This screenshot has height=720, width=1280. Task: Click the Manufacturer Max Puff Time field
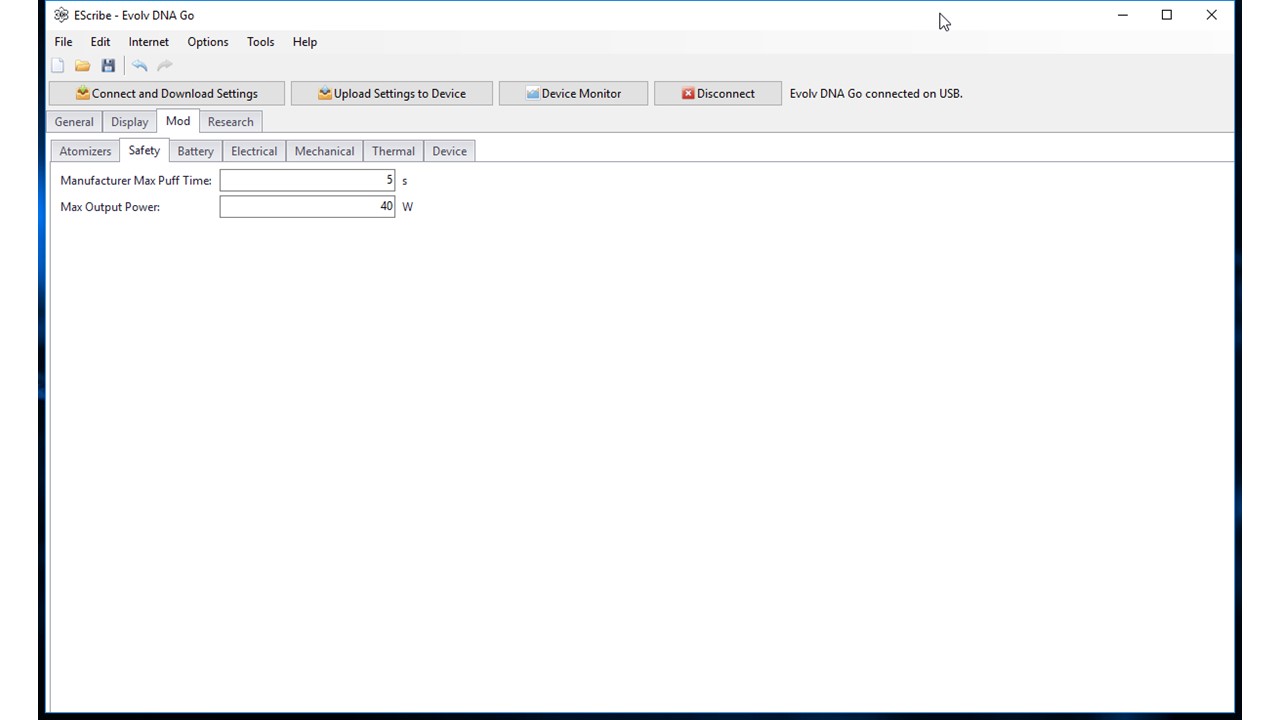pos(308,180)
